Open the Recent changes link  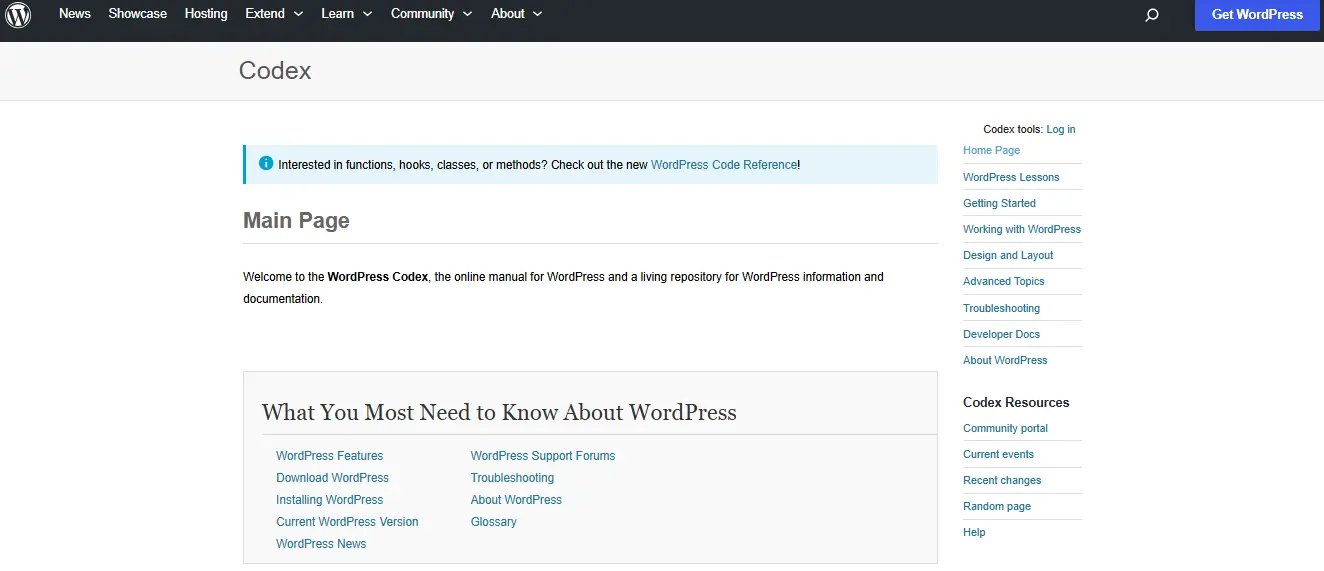(1002, 480)
